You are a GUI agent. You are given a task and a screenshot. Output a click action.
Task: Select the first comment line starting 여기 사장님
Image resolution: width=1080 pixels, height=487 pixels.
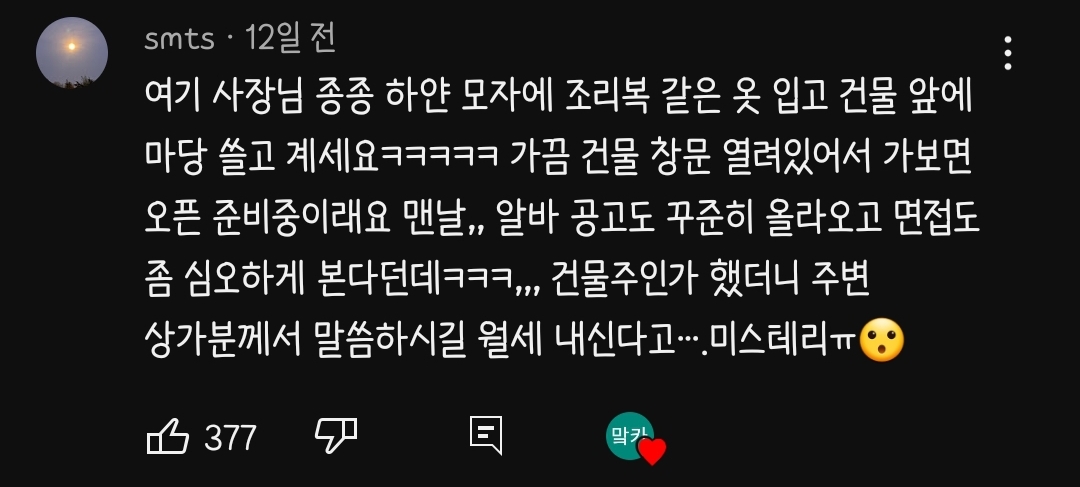(558, 101)
